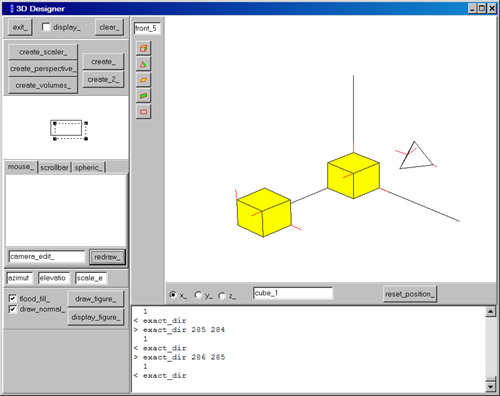Click the display_figure_ button
The height and width of the screenshot is (396, 500).
(96, 317)
